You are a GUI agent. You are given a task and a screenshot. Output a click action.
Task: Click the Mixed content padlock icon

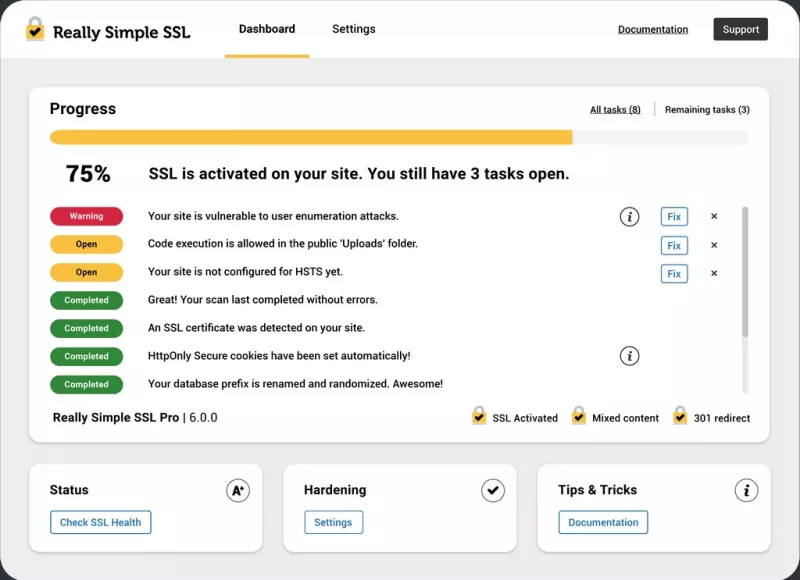pyautogui.click(x=578, y=415)
